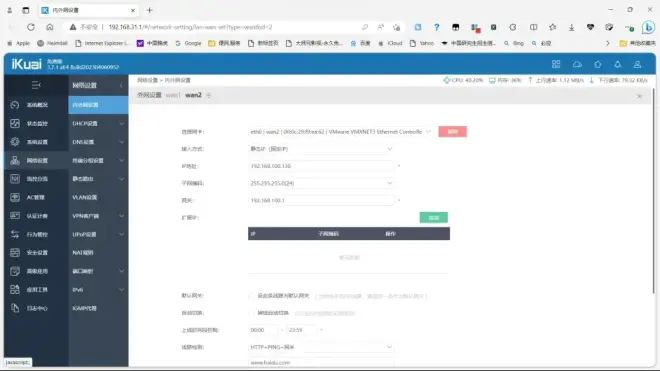
Task: Click the browser home icon
Action: coord(50,27)
